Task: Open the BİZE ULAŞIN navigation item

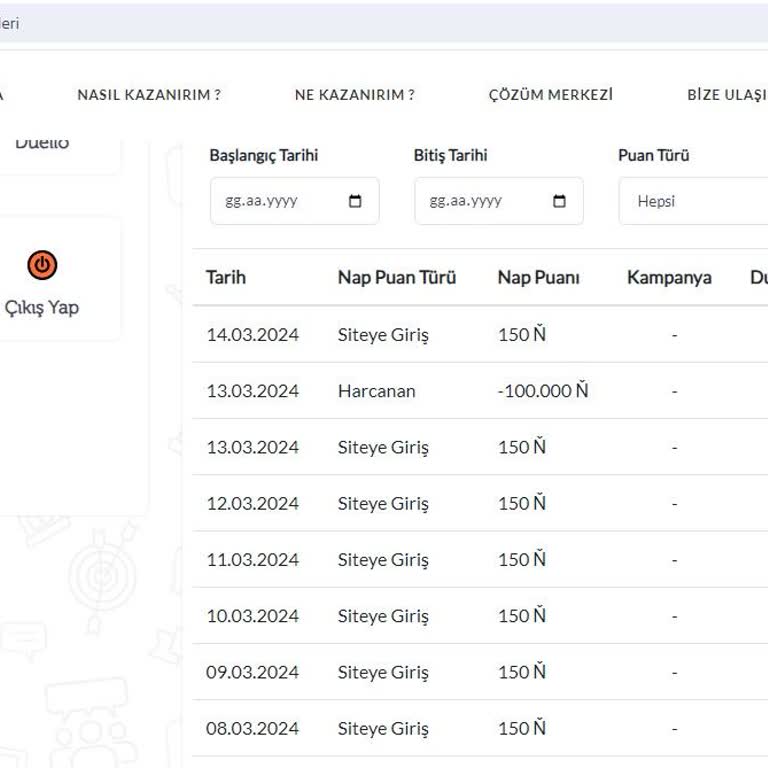Action: coord(727,95)
